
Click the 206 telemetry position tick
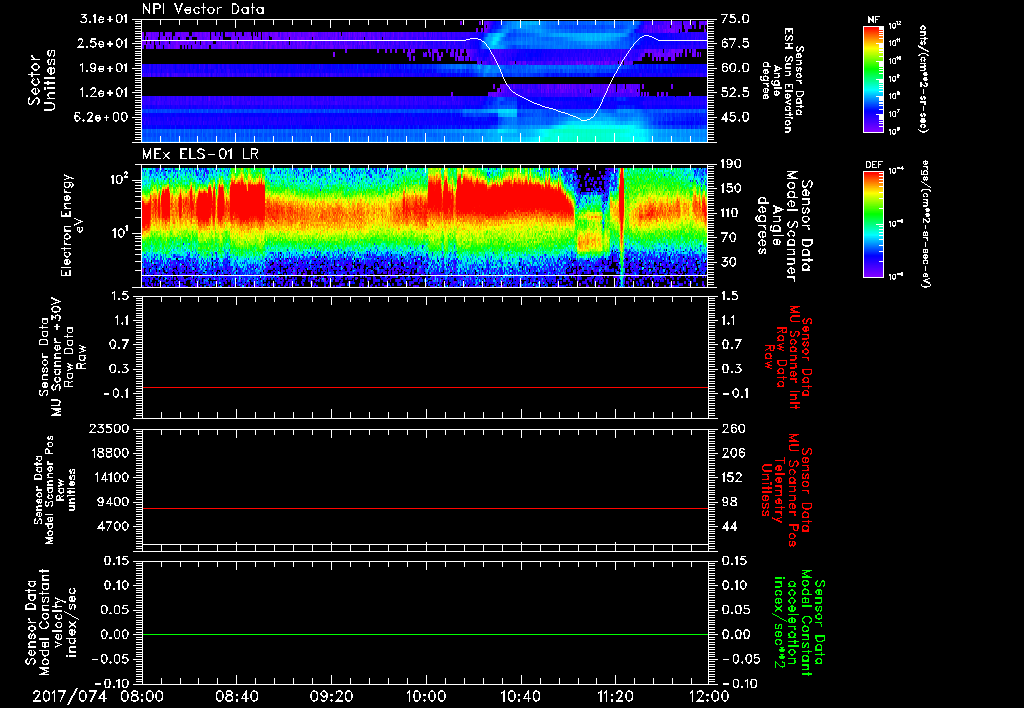(732, 453)
